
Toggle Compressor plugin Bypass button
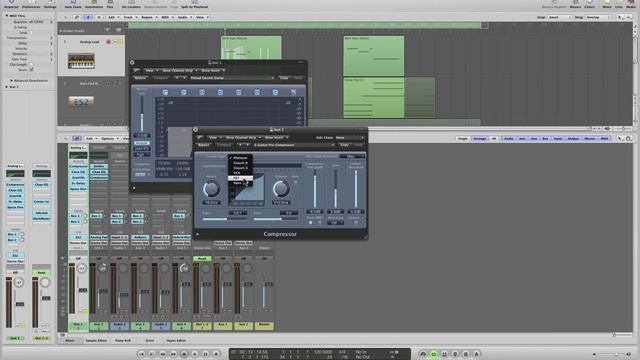(x=203, y=145)
